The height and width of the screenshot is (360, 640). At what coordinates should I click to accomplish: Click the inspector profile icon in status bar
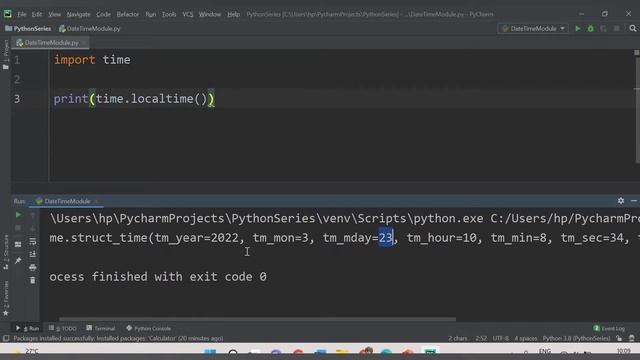pyautogui.click(x=632, y=338)
